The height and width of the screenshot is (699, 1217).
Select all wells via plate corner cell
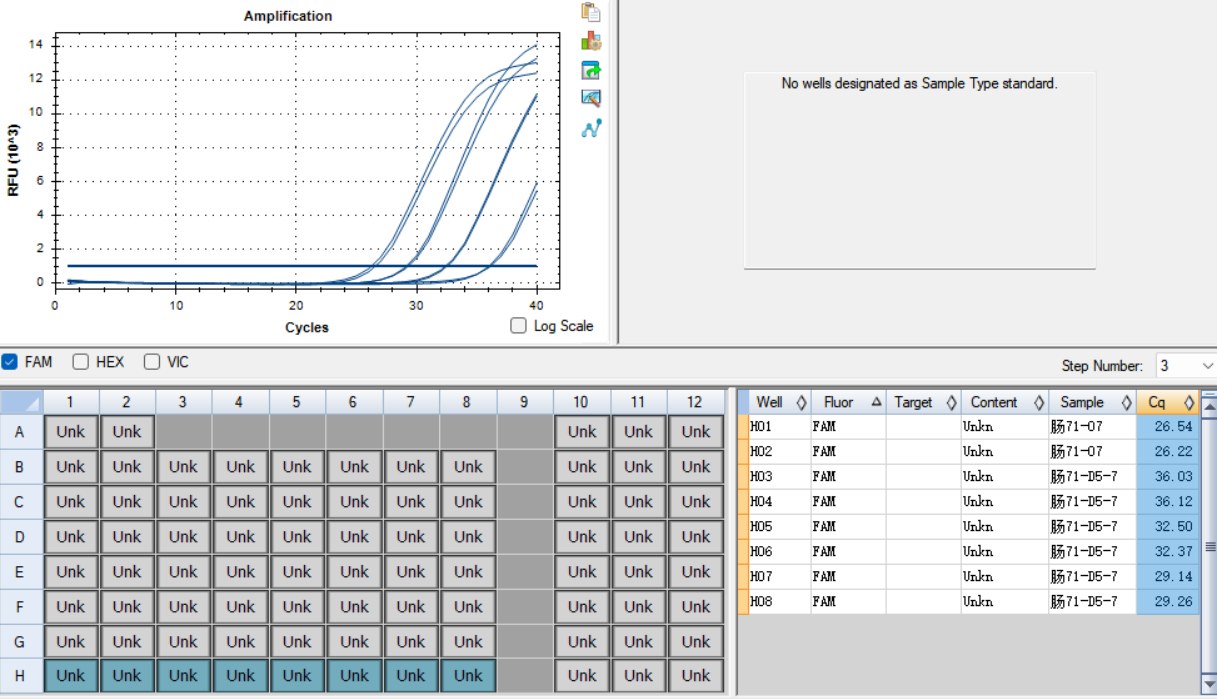[x=21, y=402]
